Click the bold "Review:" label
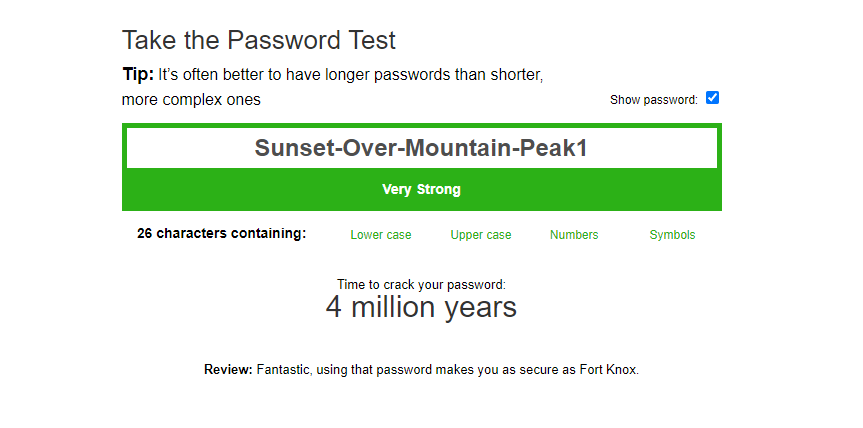The height and width of the screenshot is (428, 863). (228, 369)
